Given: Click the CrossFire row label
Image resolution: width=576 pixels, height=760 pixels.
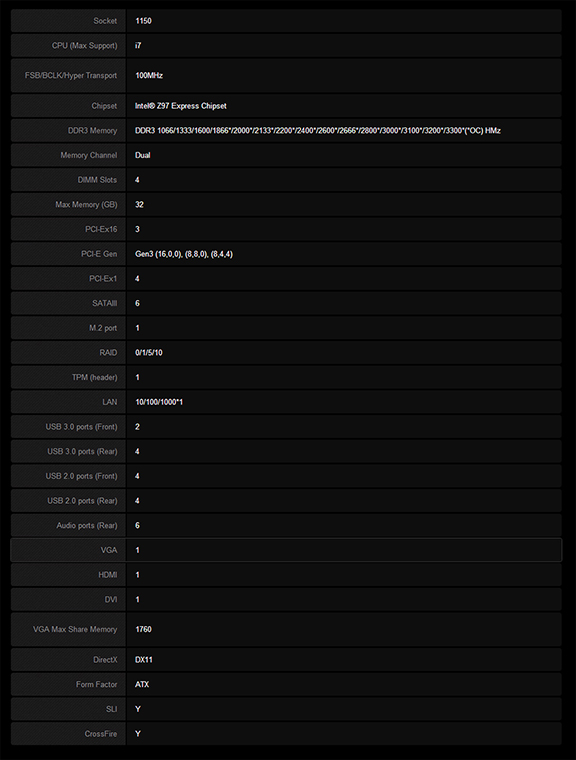Looking at the screenshot, I should (x=101, y=734).
